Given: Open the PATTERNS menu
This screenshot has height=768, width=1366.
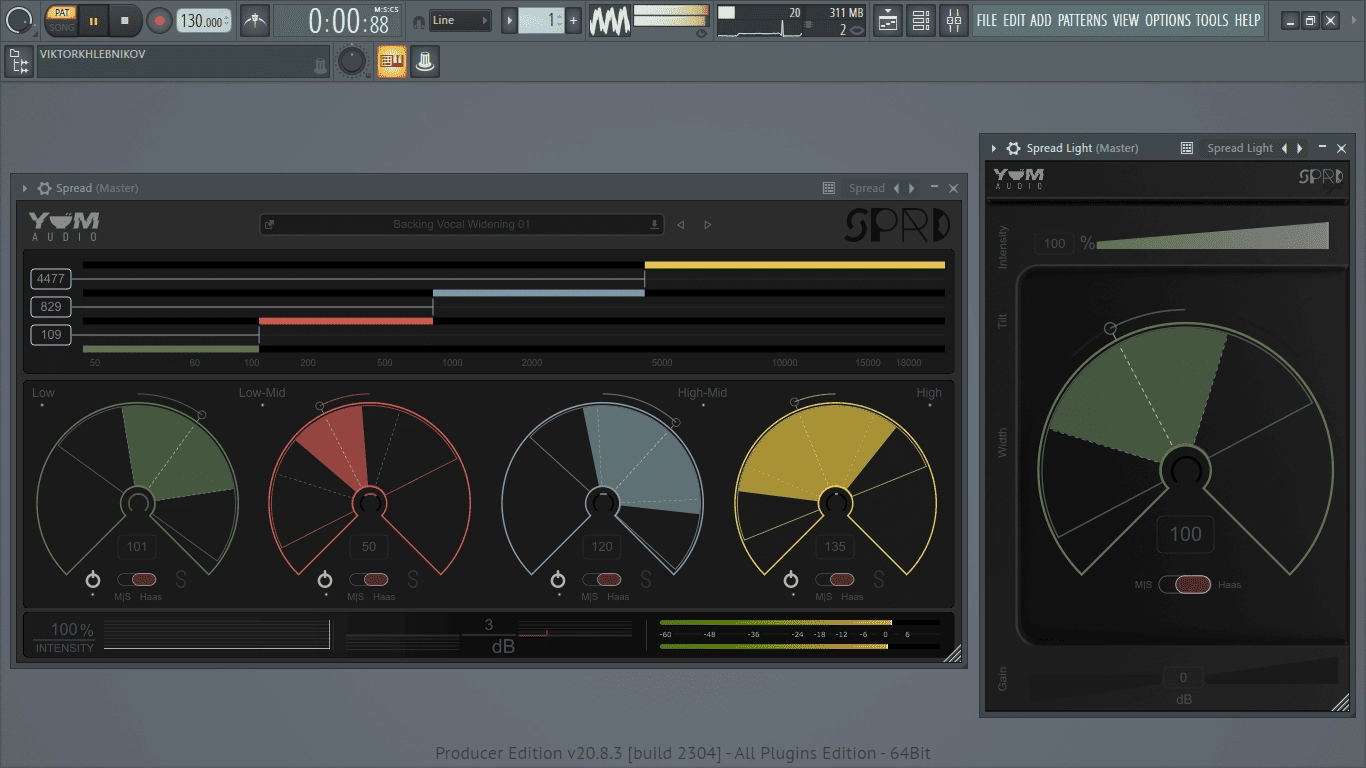Looking at the screenshot, I should click(x=1082, y=20).
